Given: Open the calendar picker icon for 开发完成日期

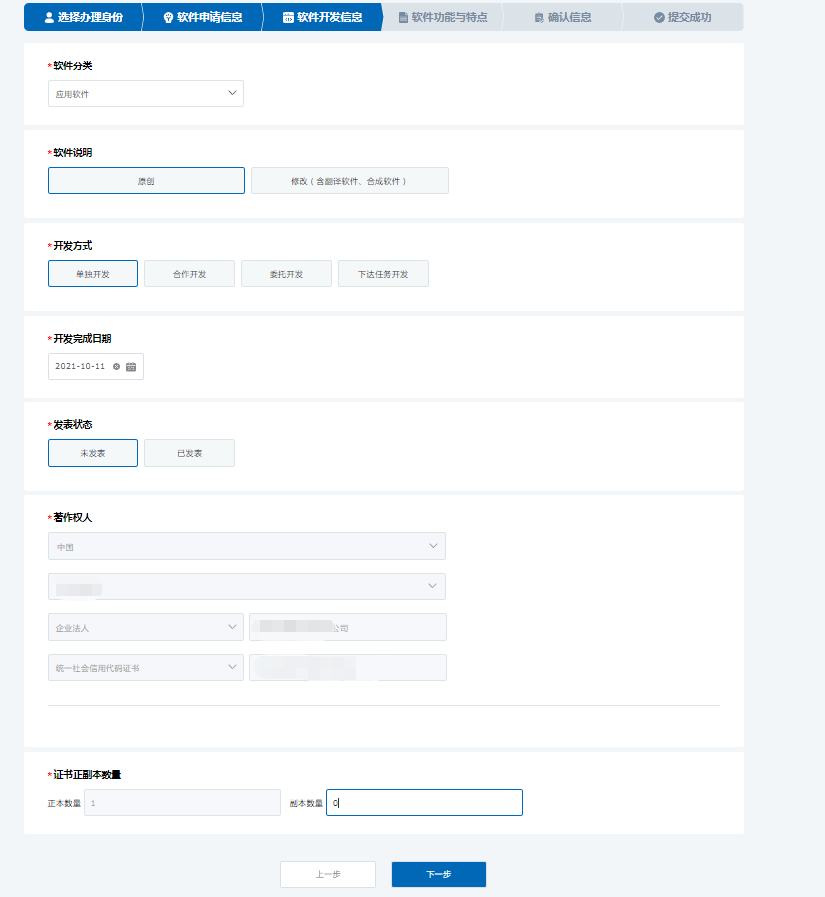Looking at the screenshot, I should point(131,367).
